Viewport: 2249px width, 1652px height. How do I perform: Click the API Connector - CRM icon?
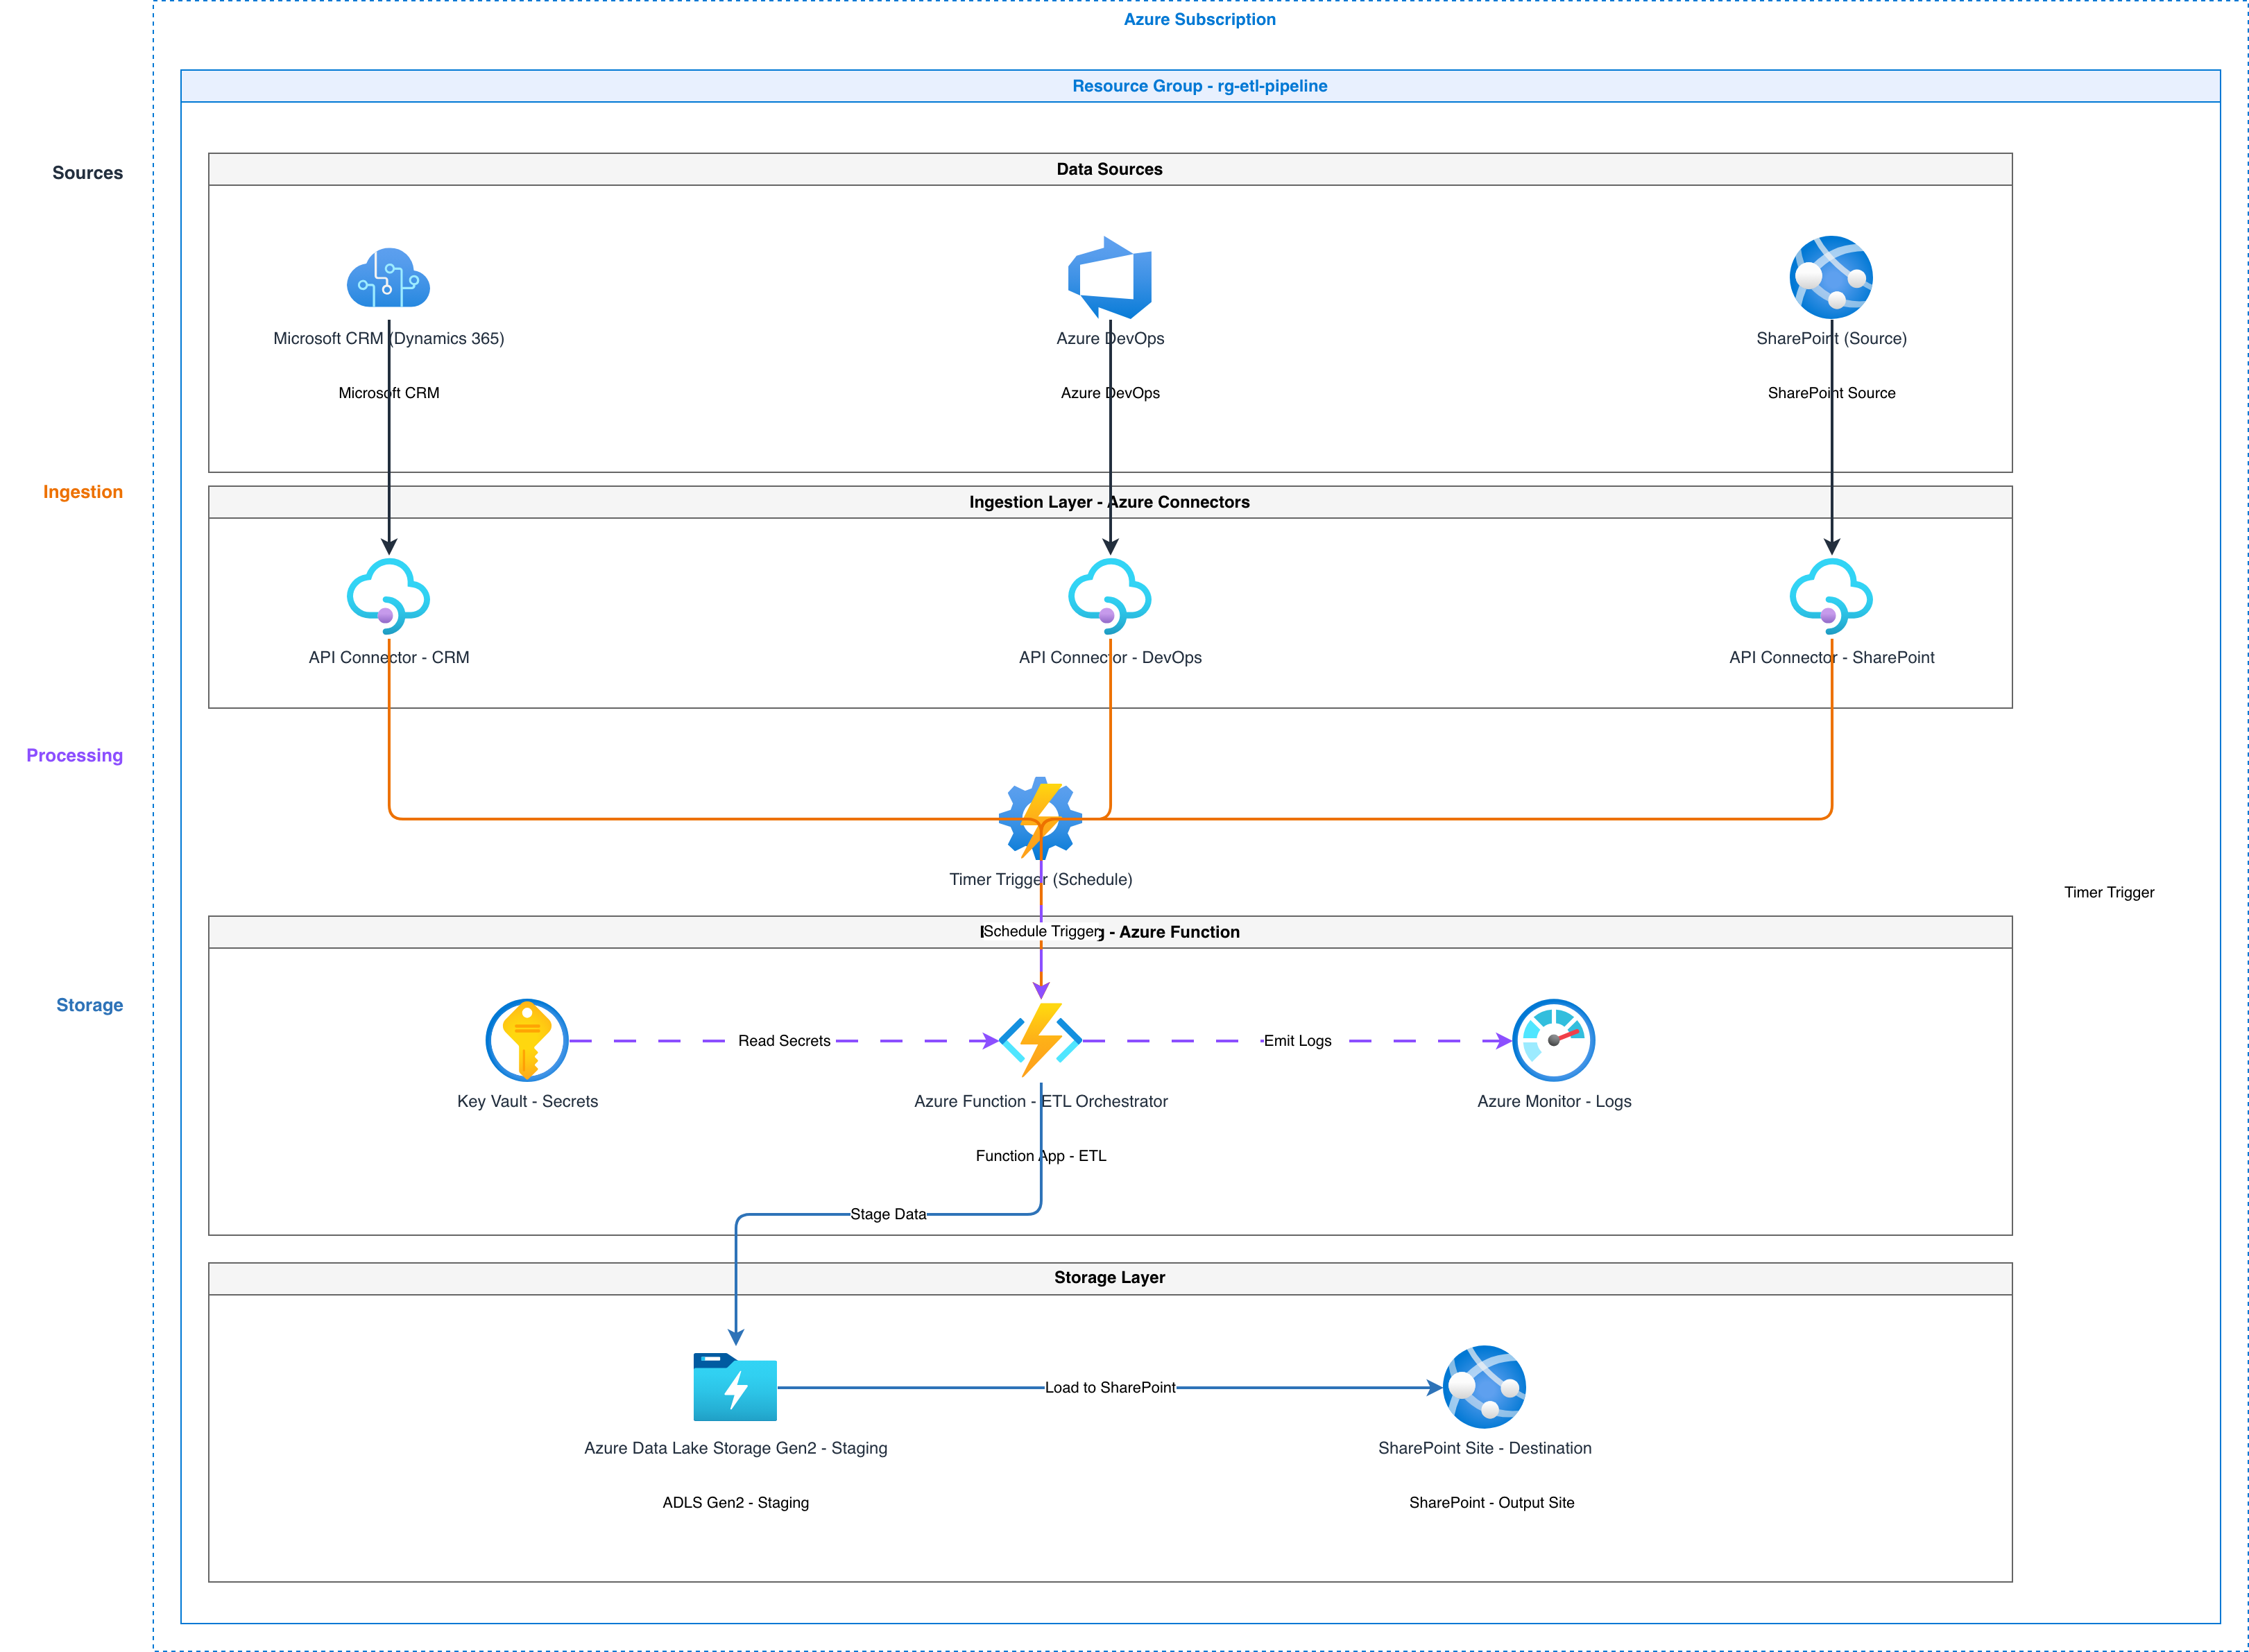click(x=388, y=596)
